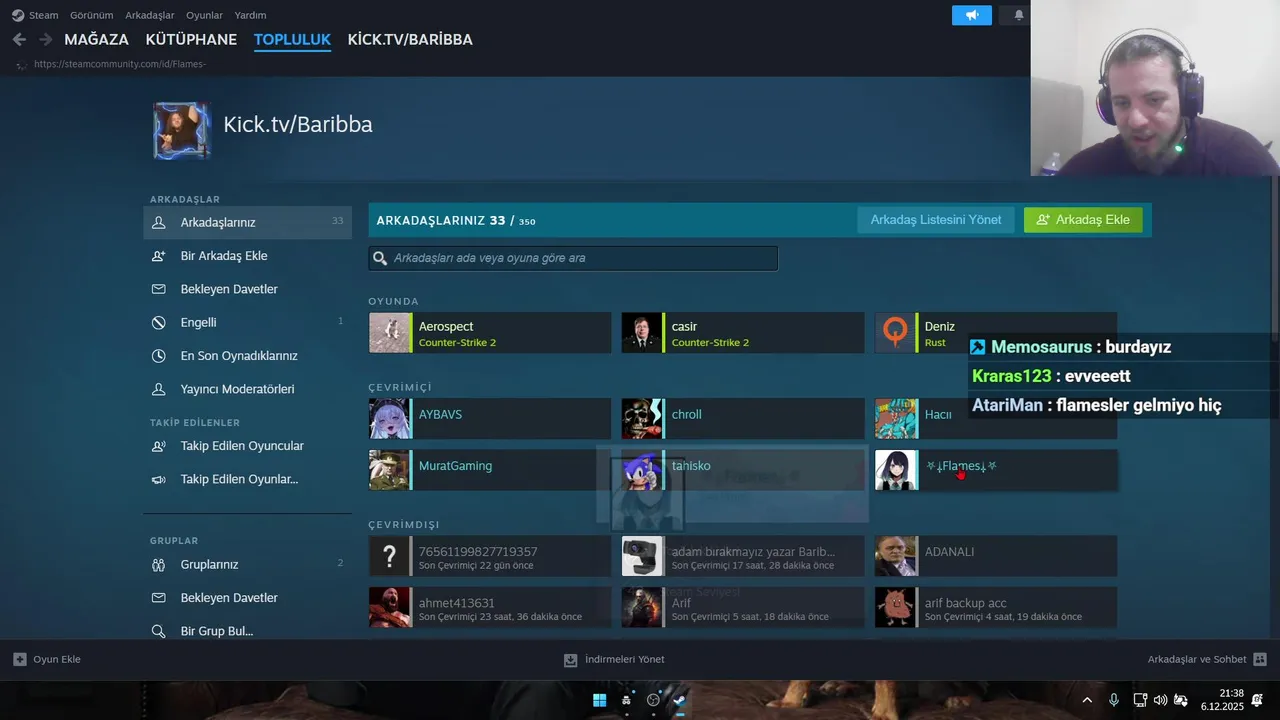Image resolution: width=1280 pixels, height=720 pixels.
Task: Open online friend AYBAVS
Action: click(490, 419)
